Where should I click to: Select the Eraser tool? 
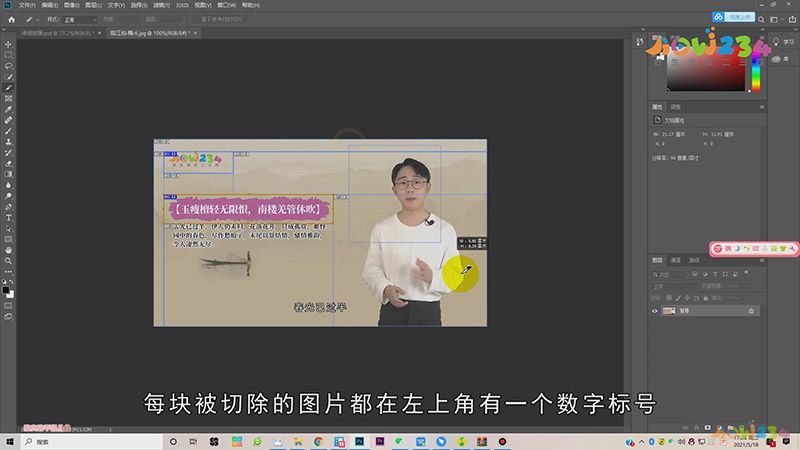point(8,163)
